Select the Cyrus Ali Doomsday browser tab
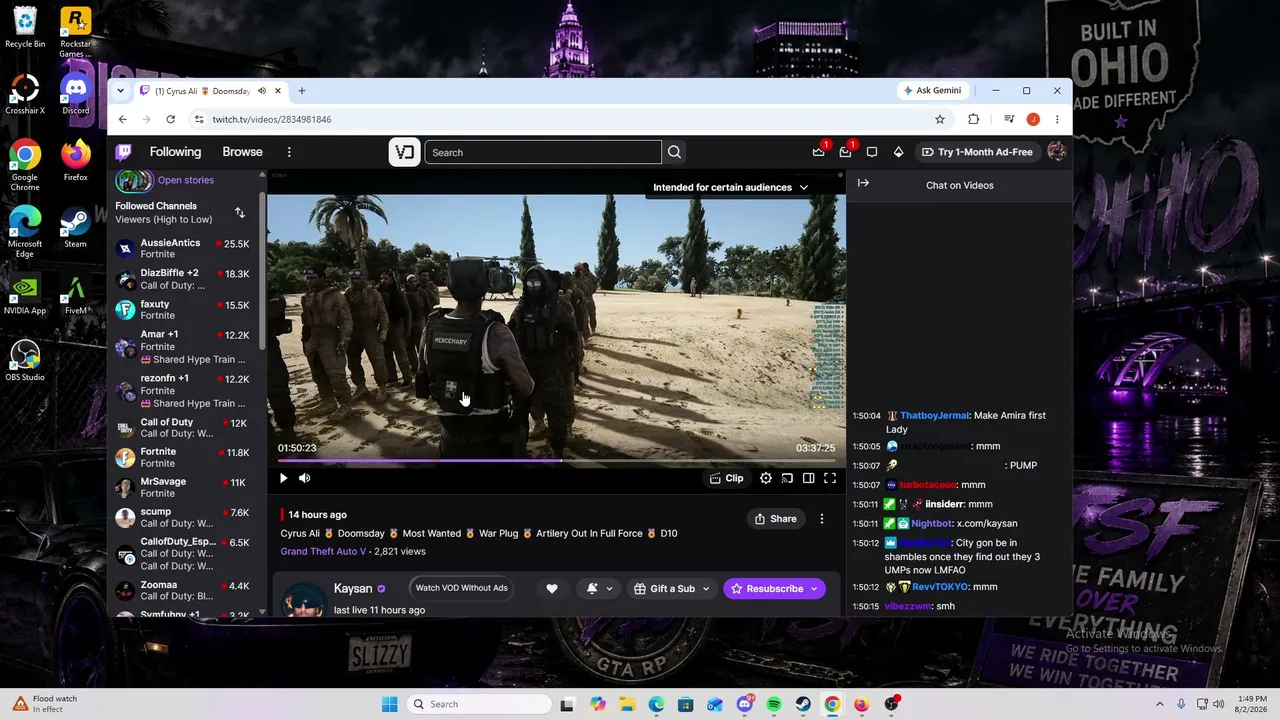Viewport: 1280px width, 720px height. click(x=210, y=91)
